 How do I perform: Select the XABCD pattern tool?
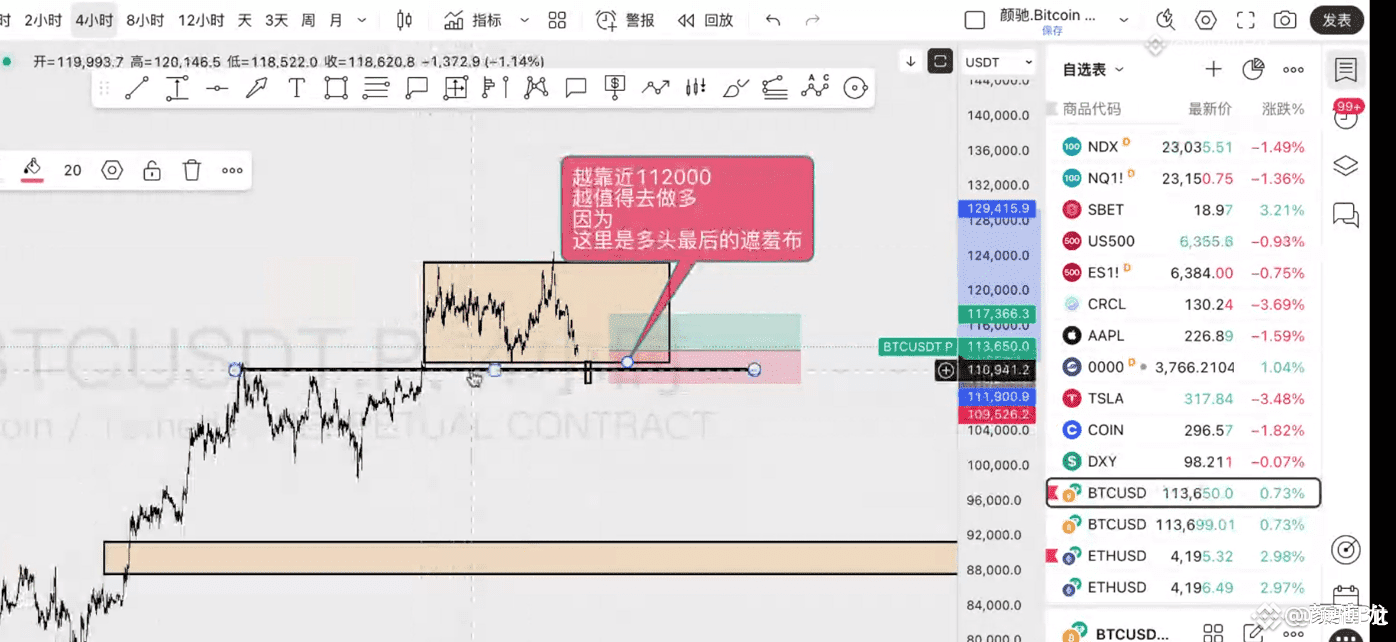coord(536,88)
